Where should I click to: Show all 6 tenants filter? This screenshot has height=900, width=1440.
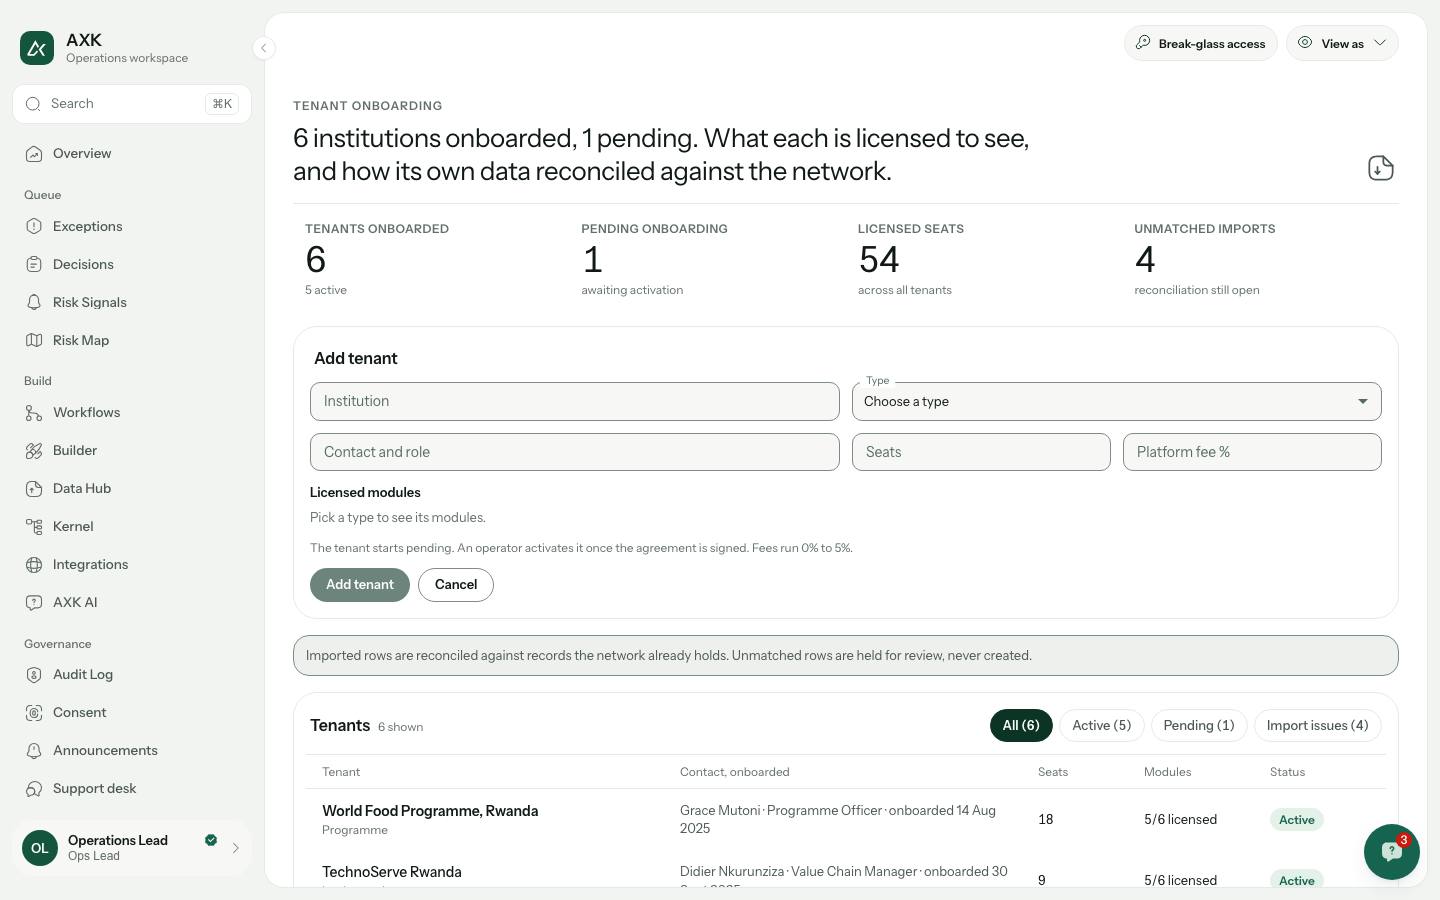1021,726
